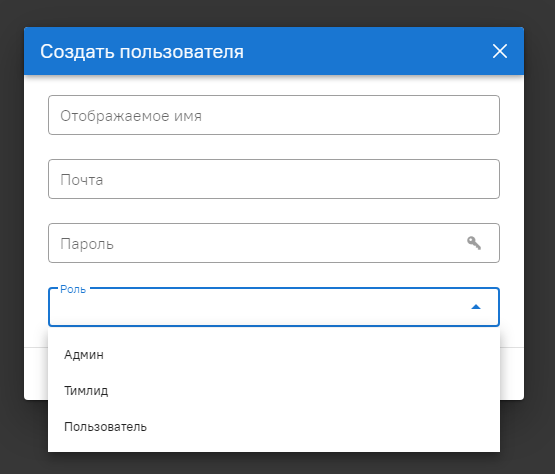
Task: Click into the Почта email field
Action: (x=274, y=179)
